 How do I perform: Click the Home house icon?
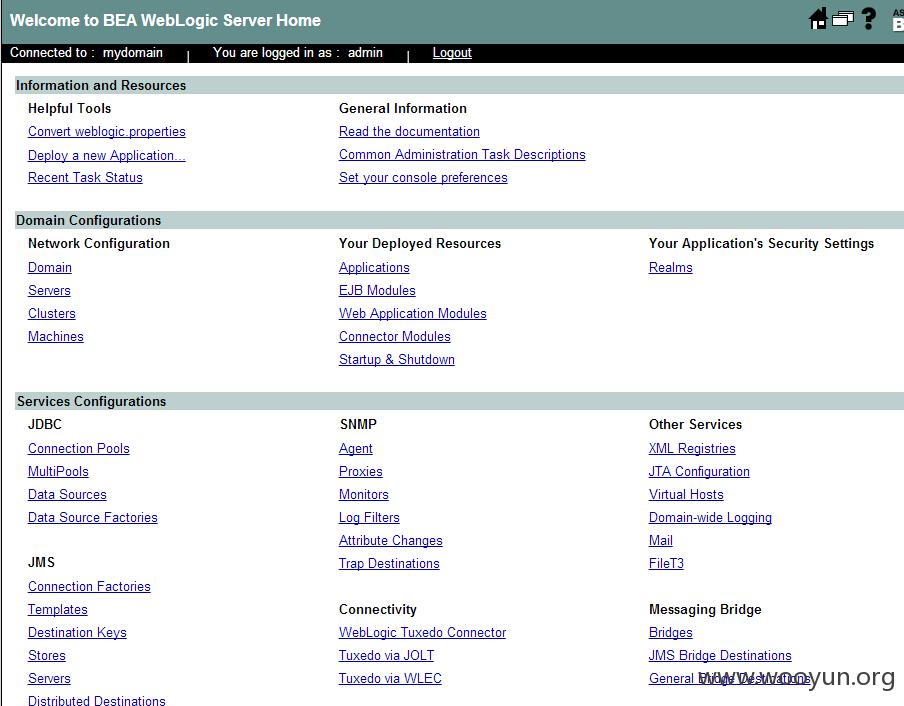(x=818, y=19)
